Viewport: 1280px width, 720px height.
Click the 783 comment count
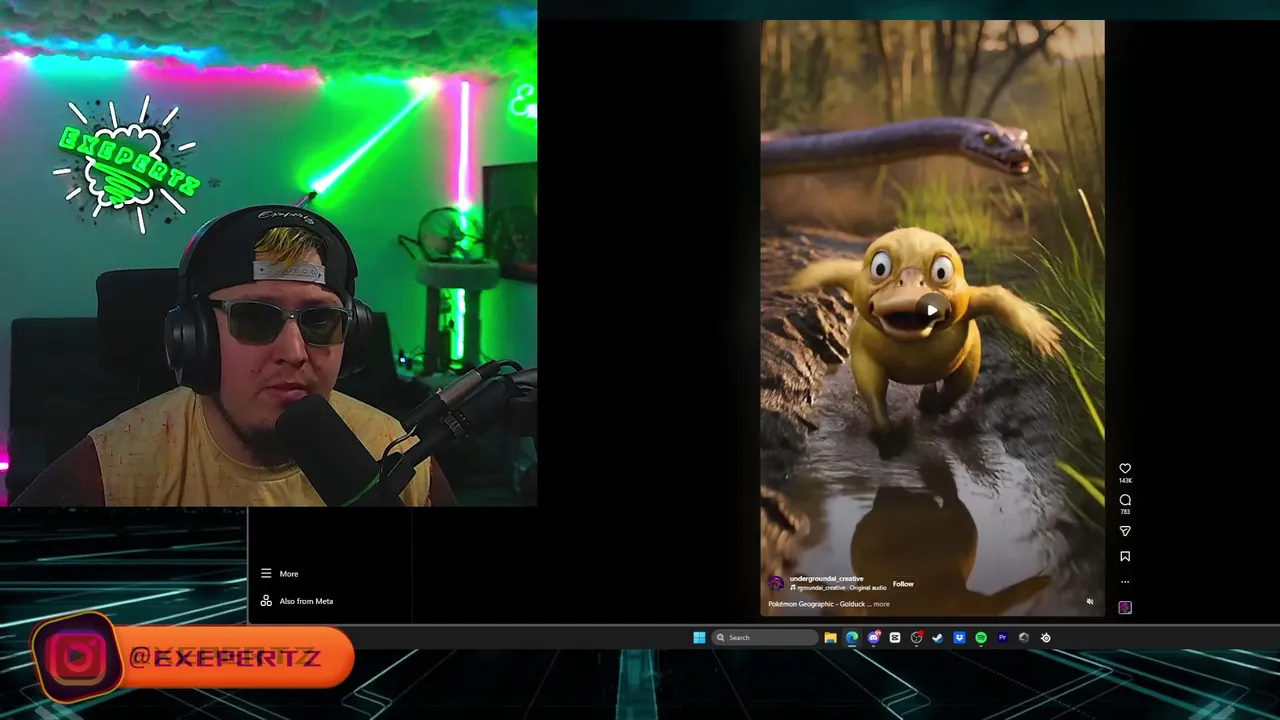1125,512
